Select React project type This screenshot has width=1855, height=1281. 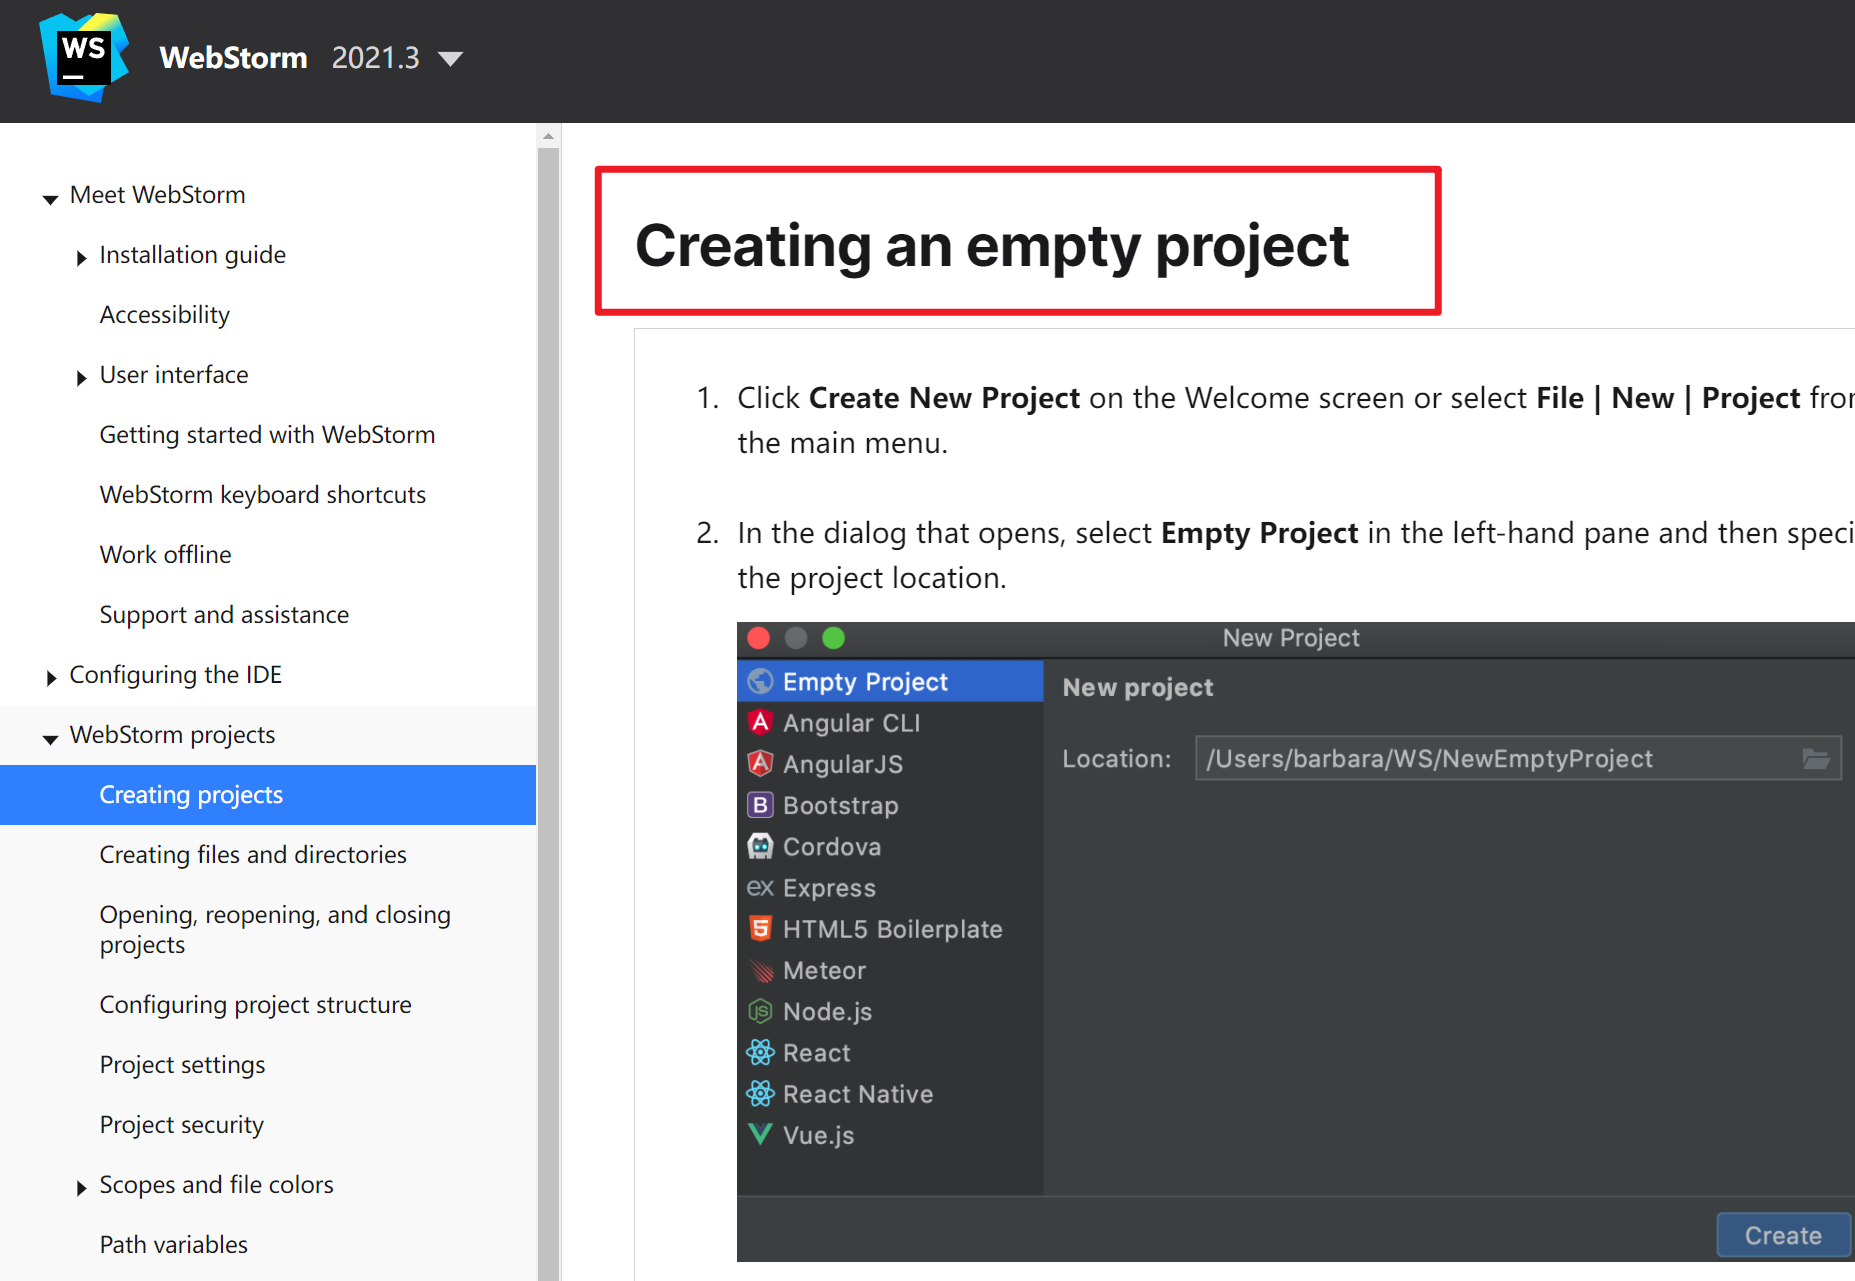[x=890, y=1052]
